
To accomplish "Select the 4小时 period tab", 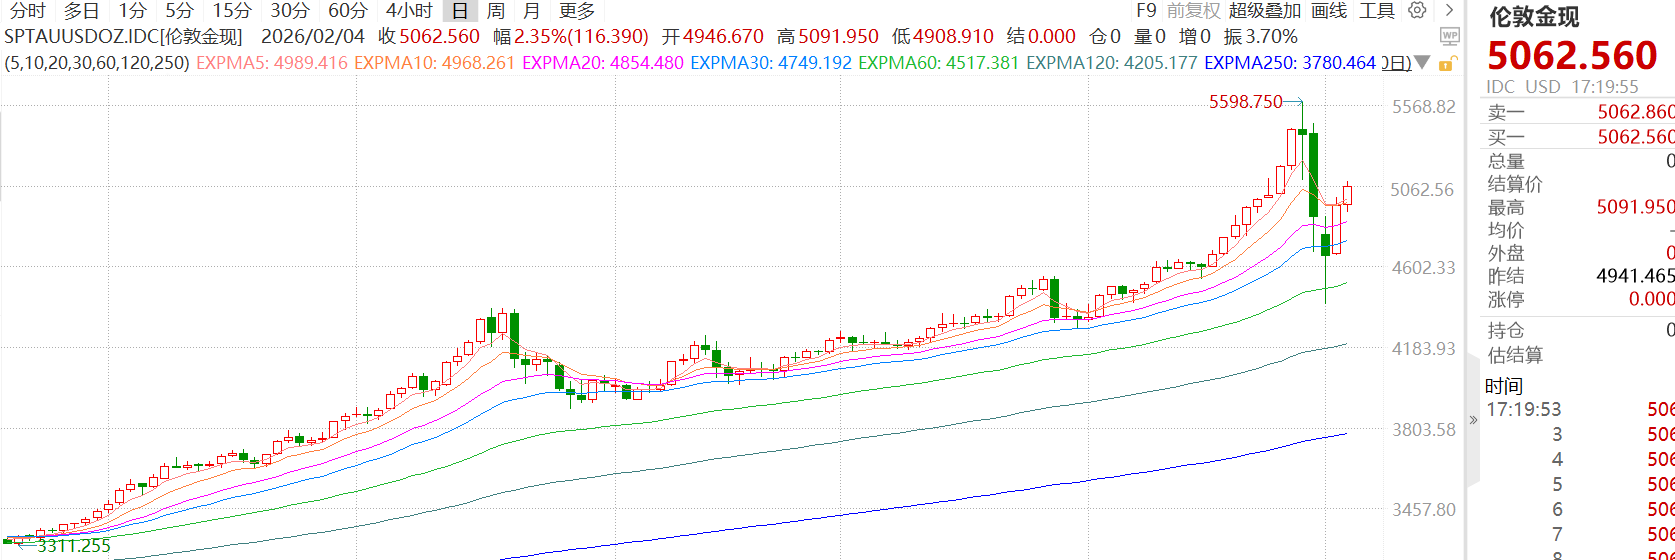I will coord(409,11).
